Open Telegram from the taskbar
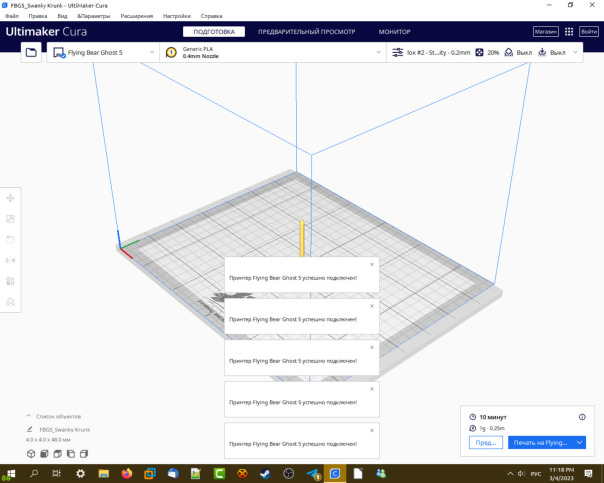Viewport: 604px width, 483px height. pyautogui.click(x=312, y=473)
